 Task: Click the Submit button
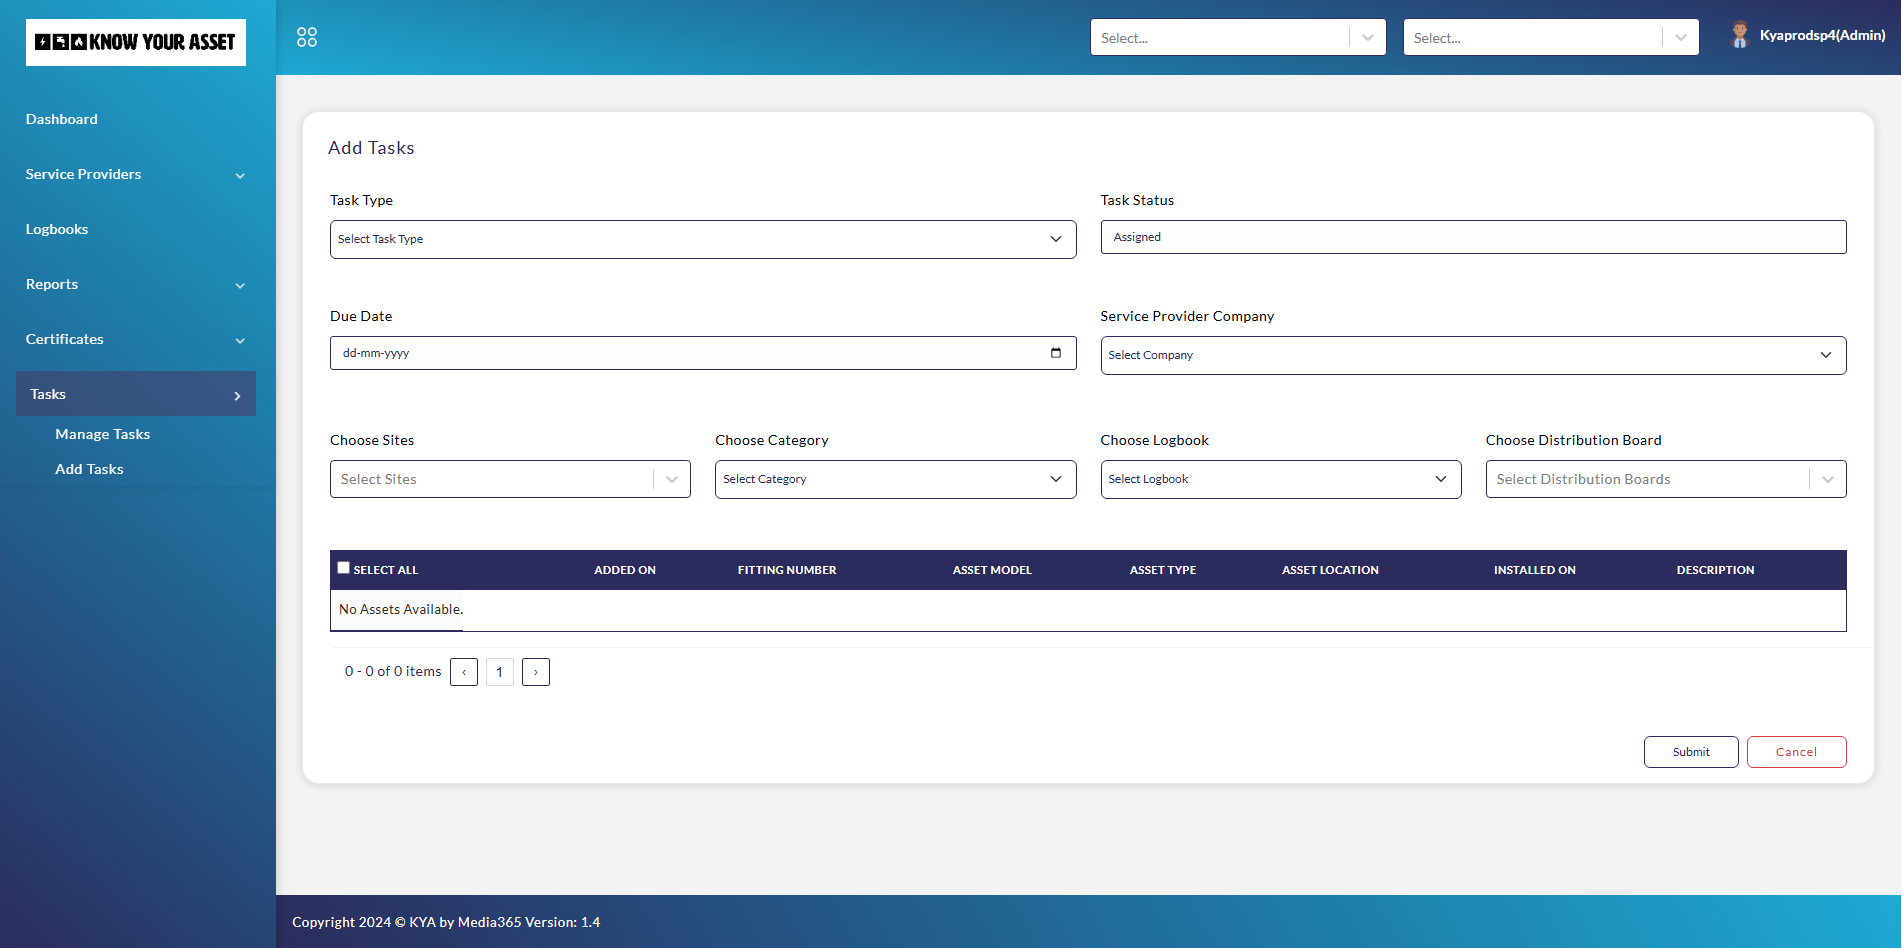tap(1690, 752)
